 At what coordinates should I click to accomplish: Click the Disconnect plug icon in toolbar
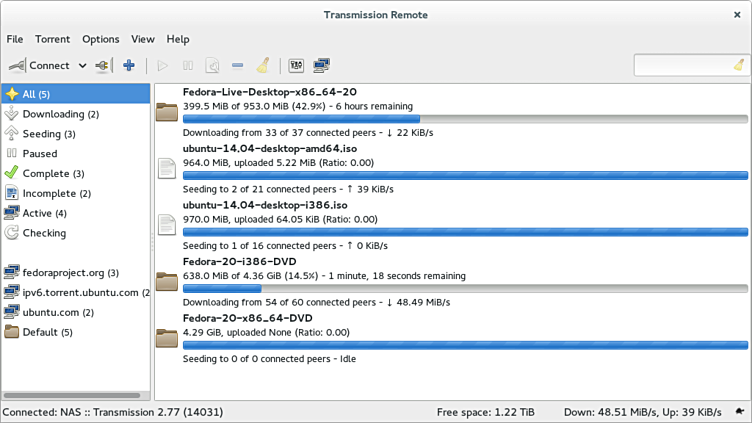click(x=101, y=66)
